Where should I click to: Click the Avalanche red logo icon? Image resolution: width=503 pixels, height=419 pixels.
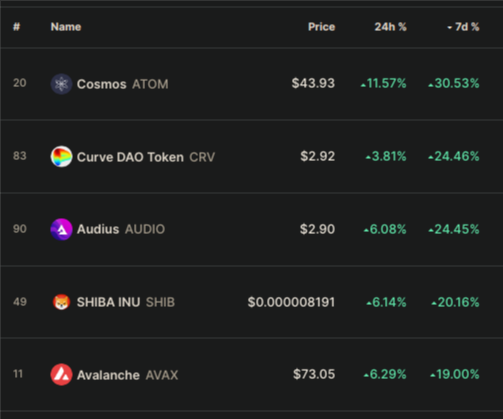61,374
